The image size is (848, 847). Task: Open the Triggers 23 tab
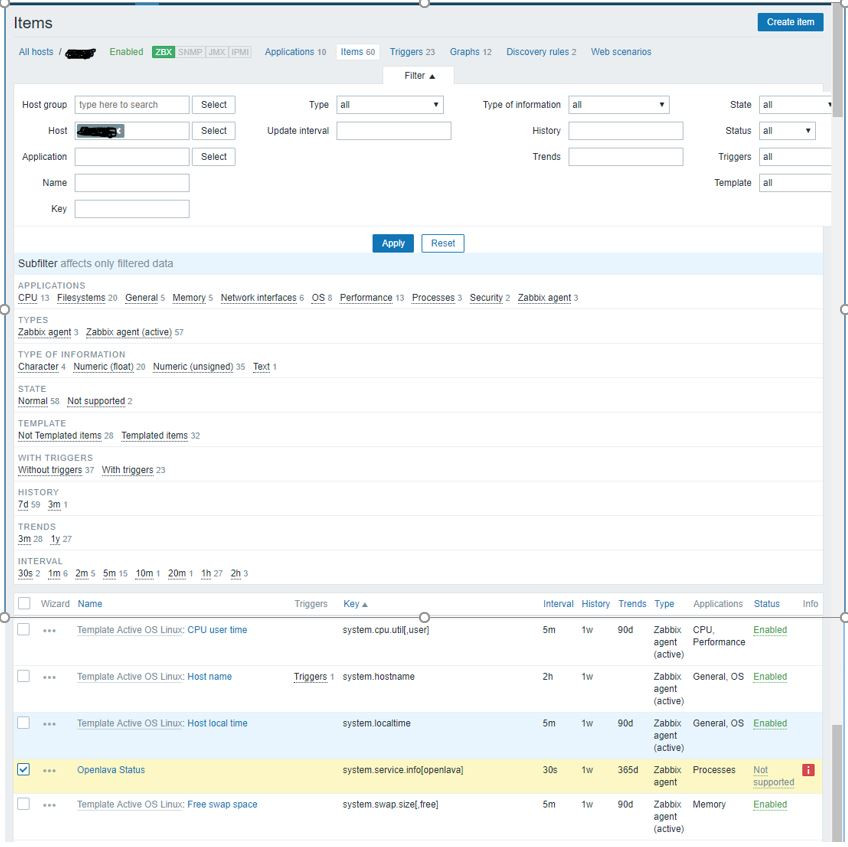pyautogui.click(x=412, y=52)
